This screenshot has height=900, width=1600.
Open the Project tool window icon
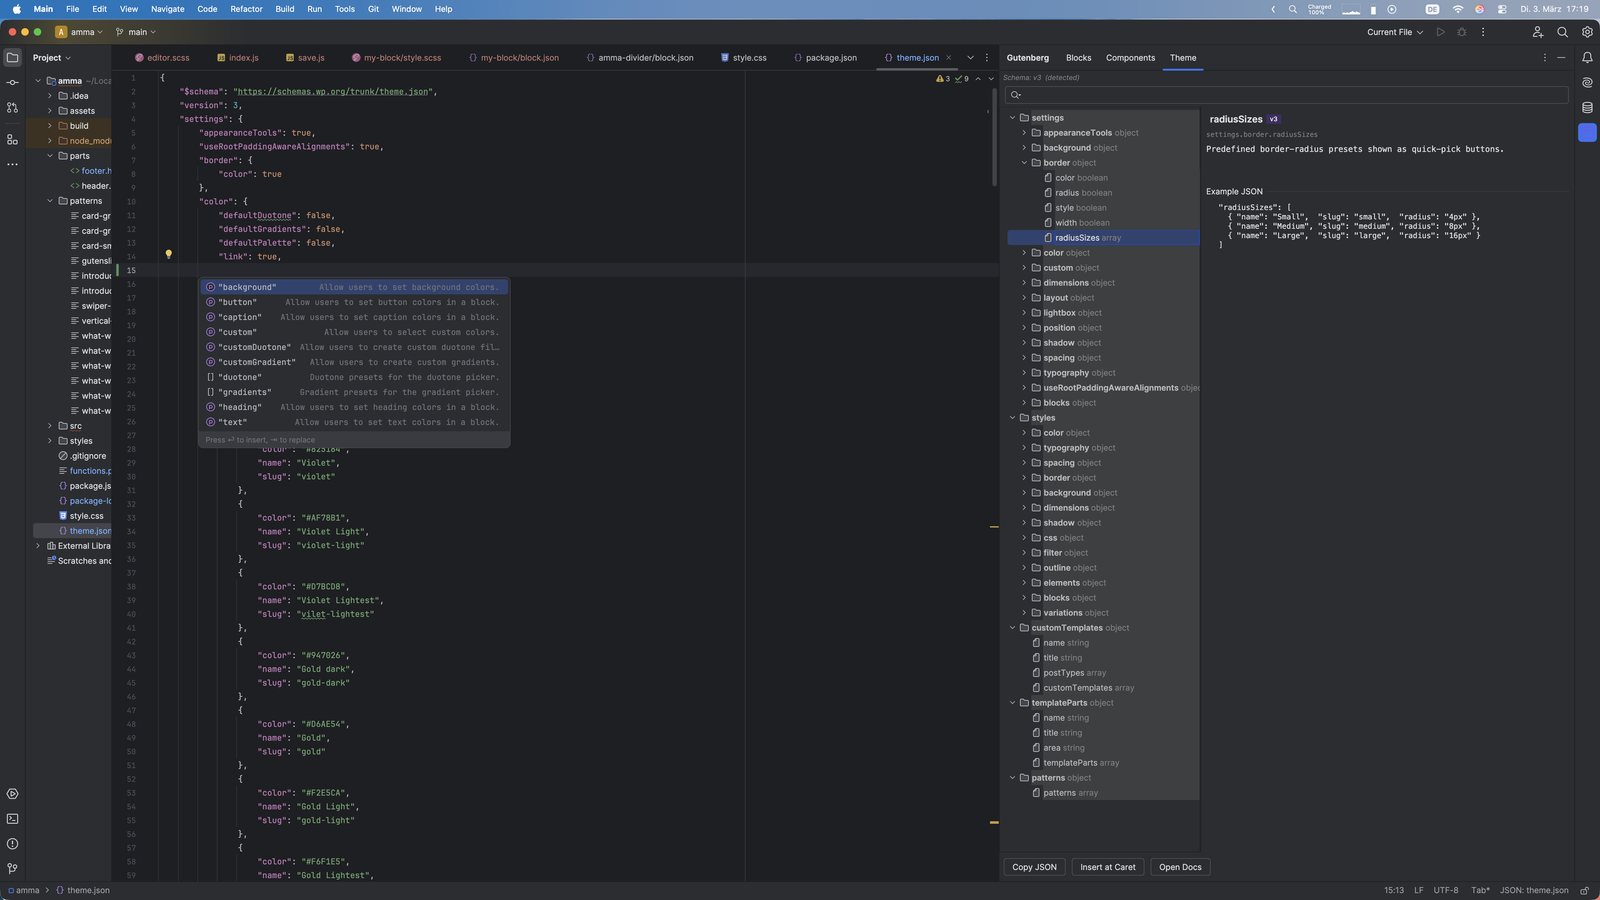(x=12, y=58)
